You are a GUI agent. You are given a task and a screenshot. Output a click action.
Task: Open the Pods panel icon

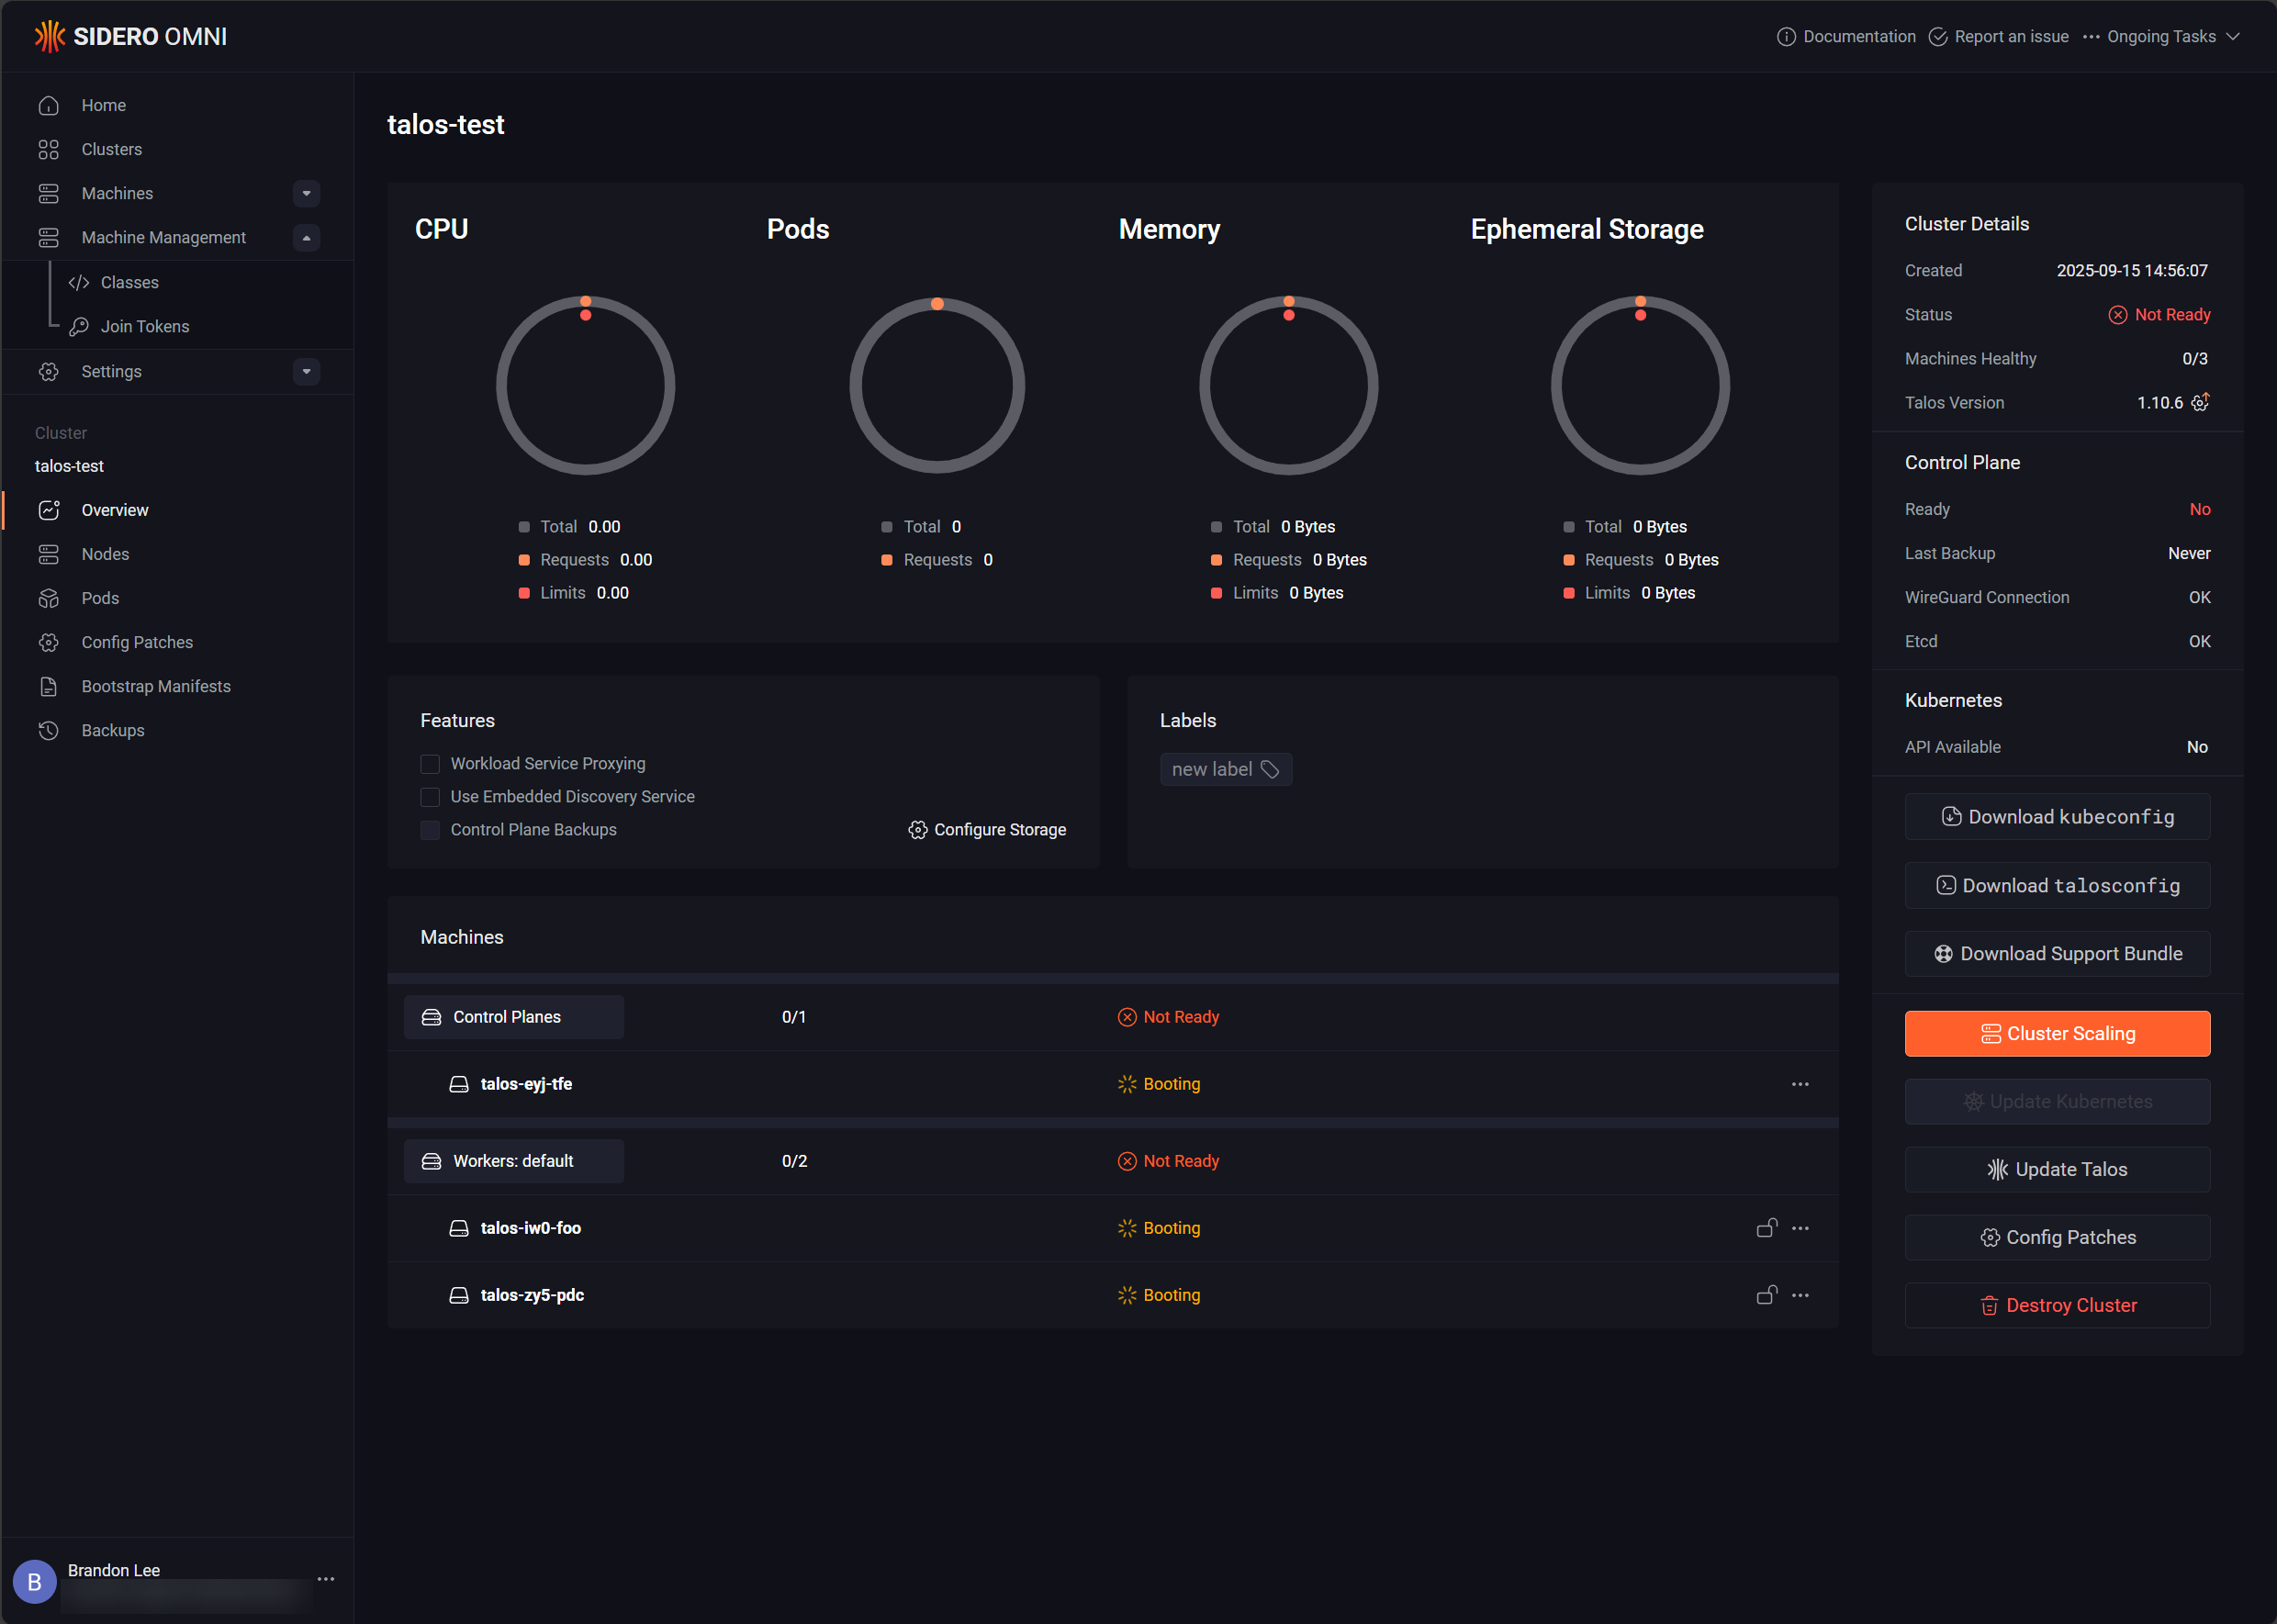(50, 598)
